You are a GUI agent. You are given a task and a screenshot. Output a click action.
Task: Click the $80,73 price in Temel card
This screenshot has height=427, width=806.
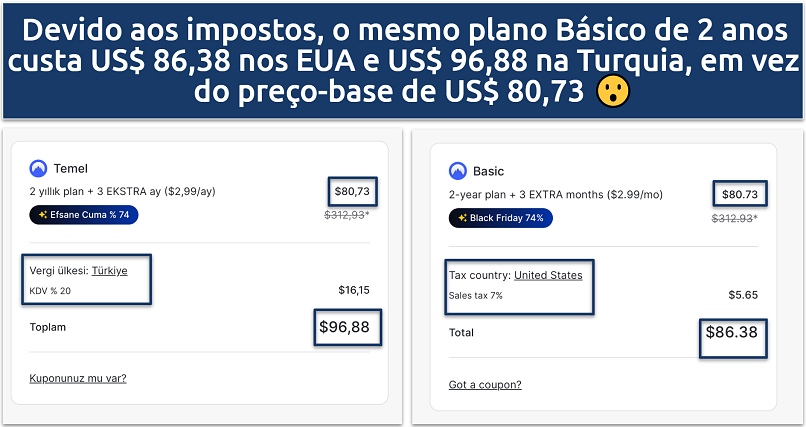click(350, 190)
